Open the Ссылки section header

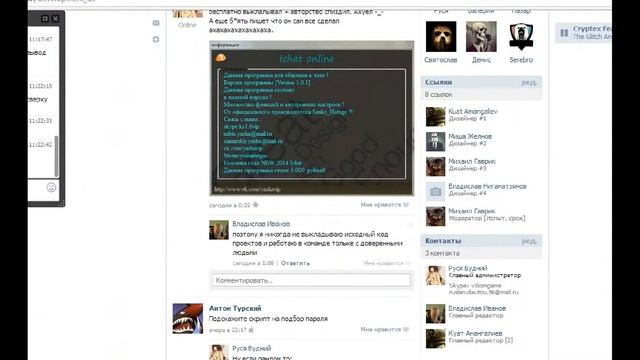tap(438, 82)
